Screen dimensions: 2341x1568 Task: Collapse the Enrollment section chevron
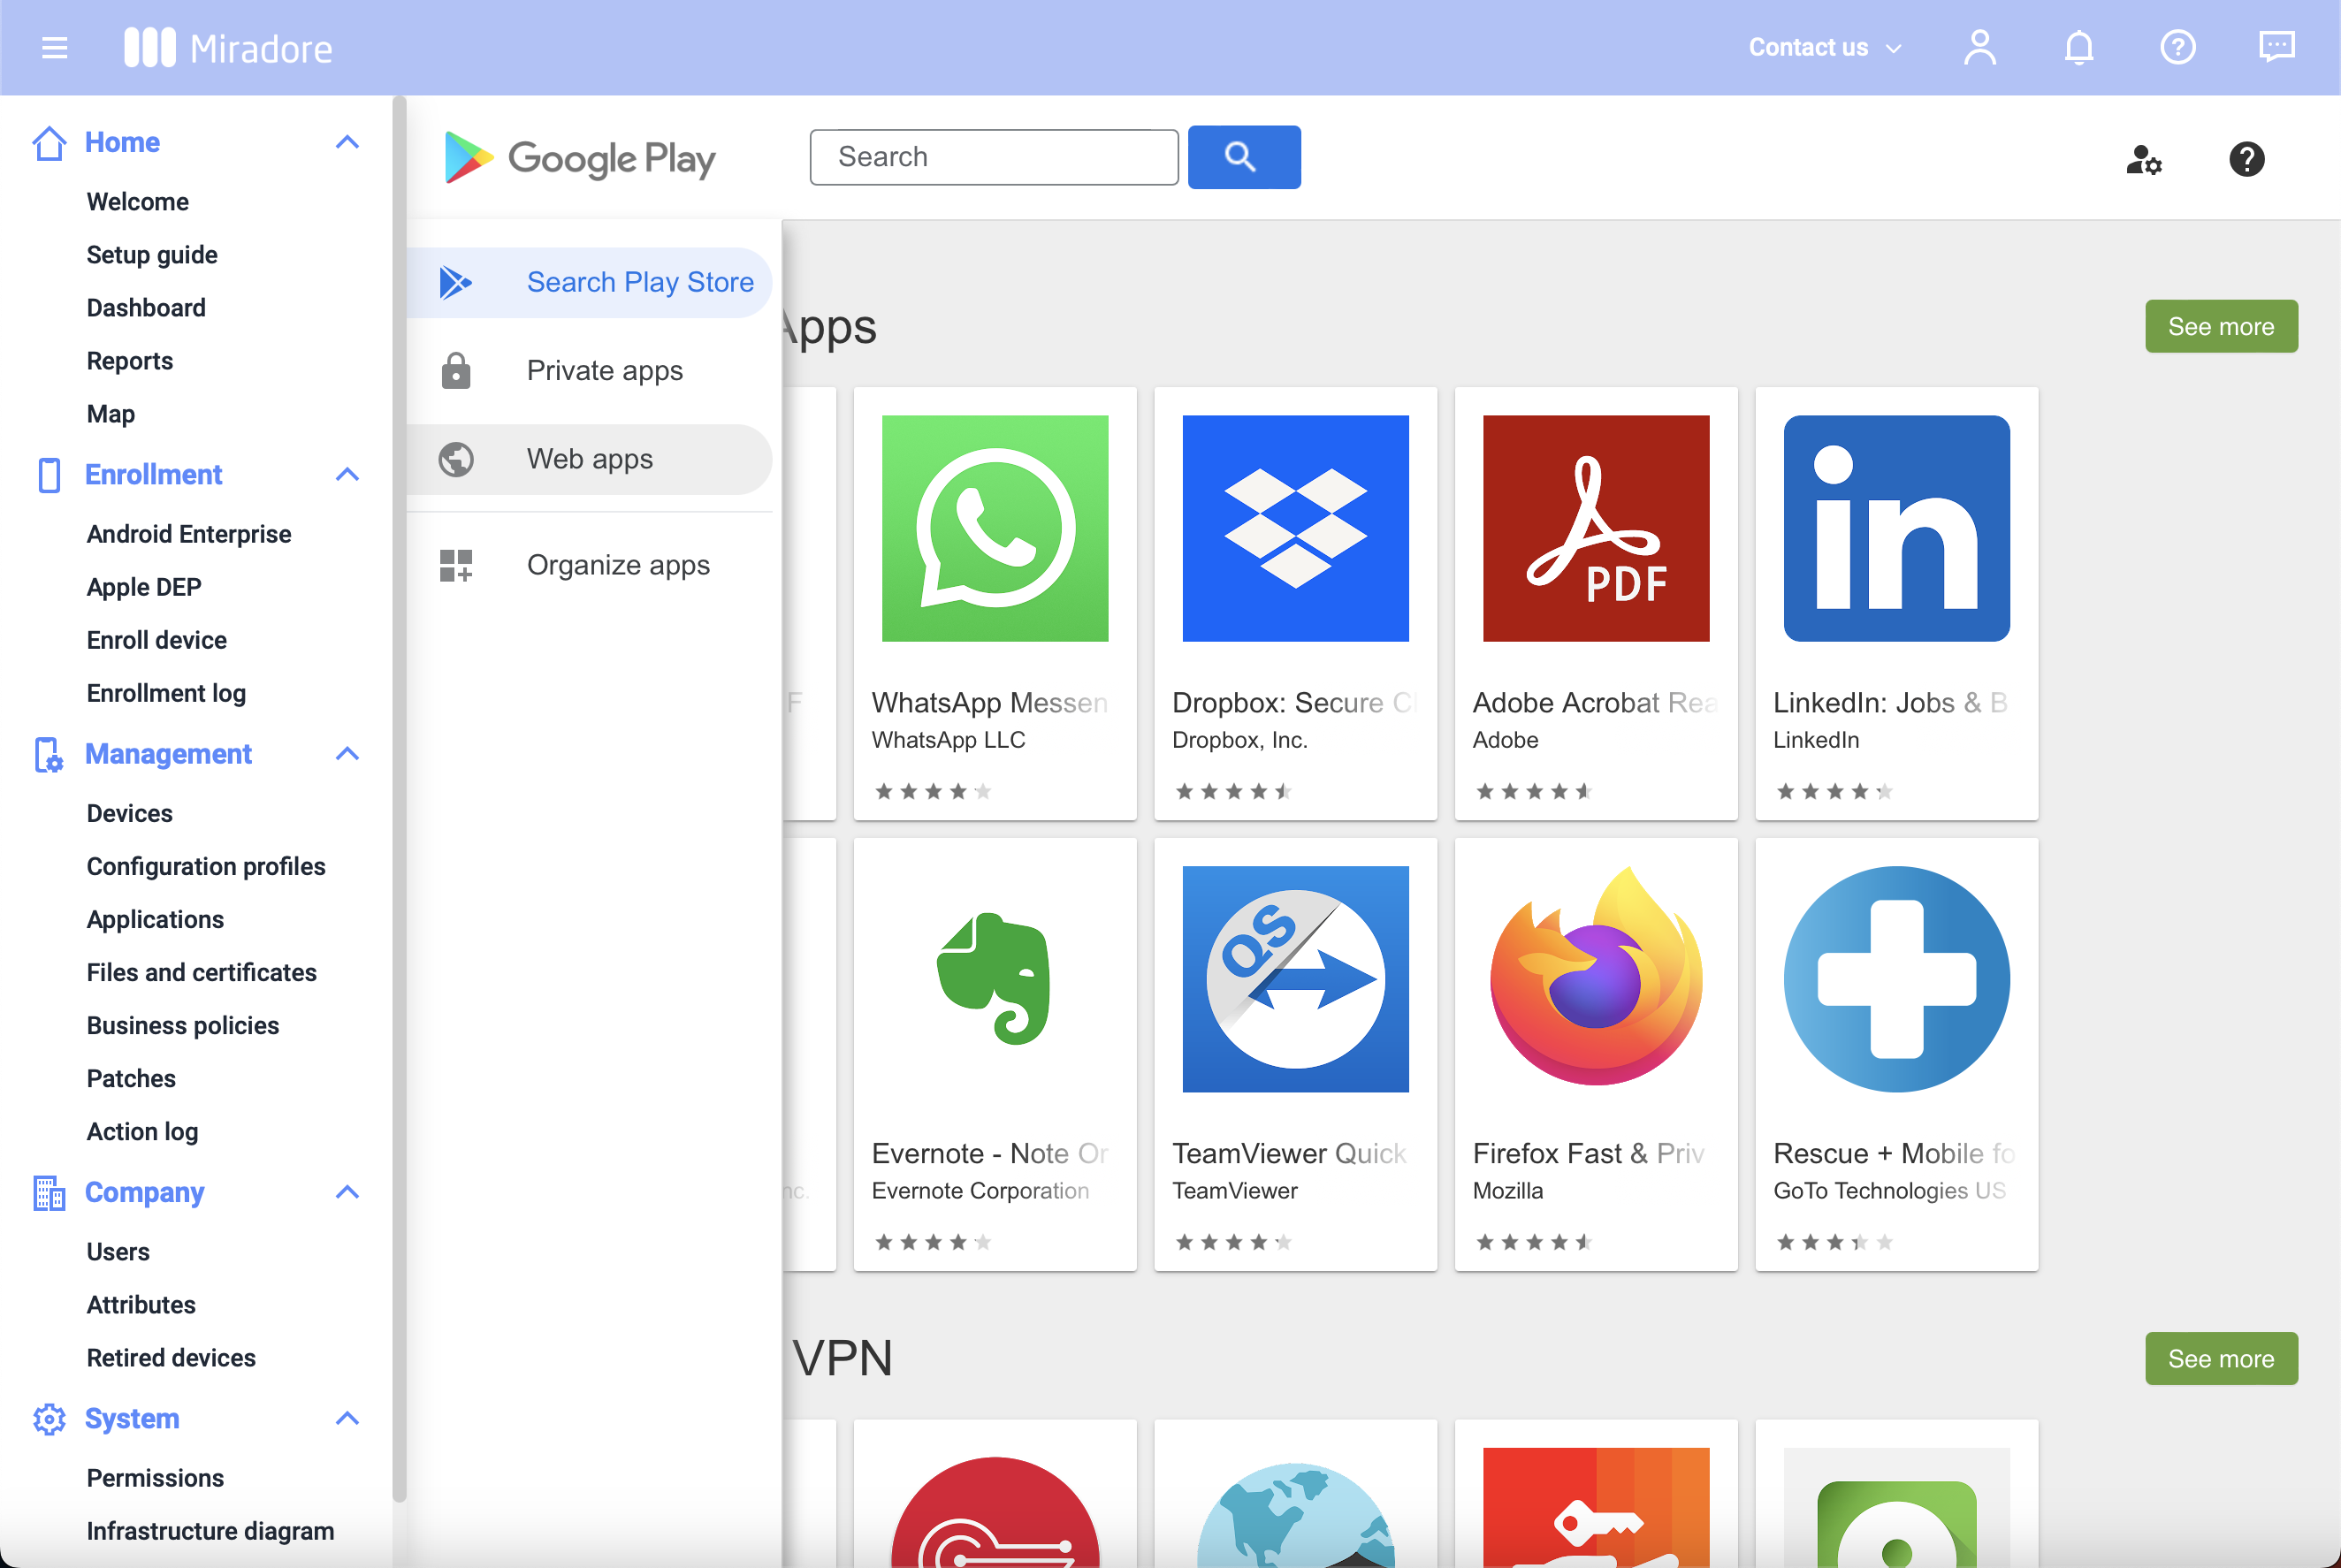click(x=347, y=474)
